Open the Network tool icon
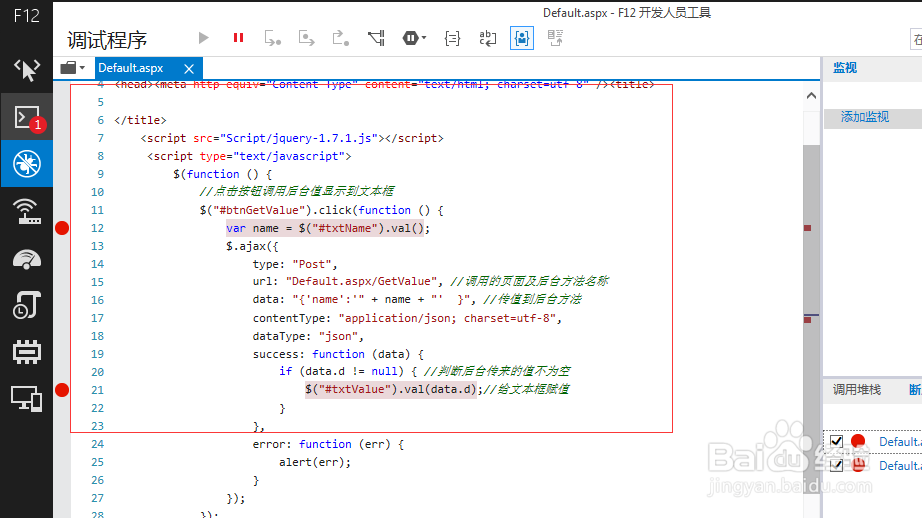The height and width of the screenshot is (518, 922). click(x=26, y=212)
